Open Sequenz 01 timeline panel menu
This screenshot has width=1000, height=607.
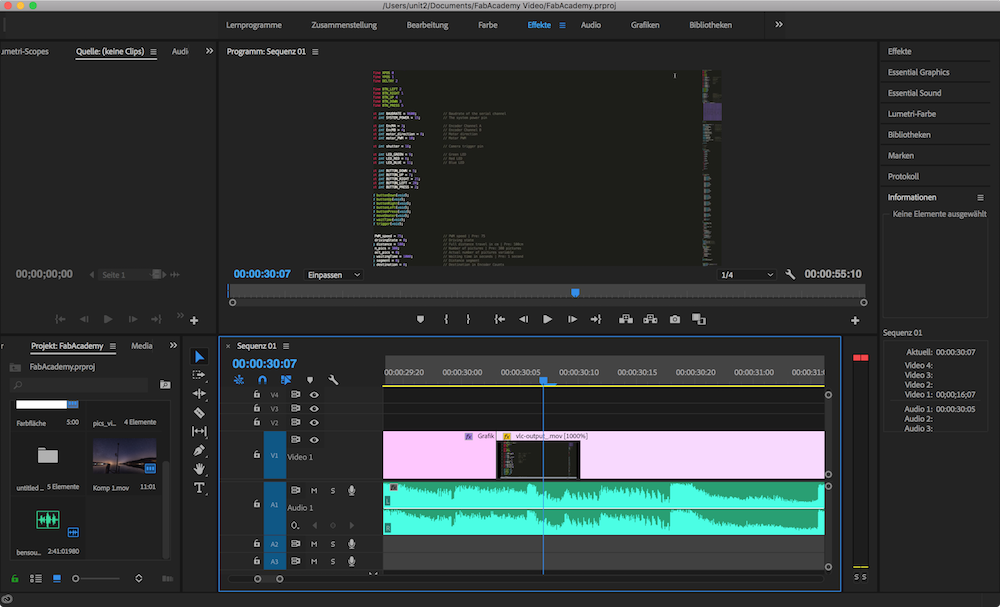[286, 346]
